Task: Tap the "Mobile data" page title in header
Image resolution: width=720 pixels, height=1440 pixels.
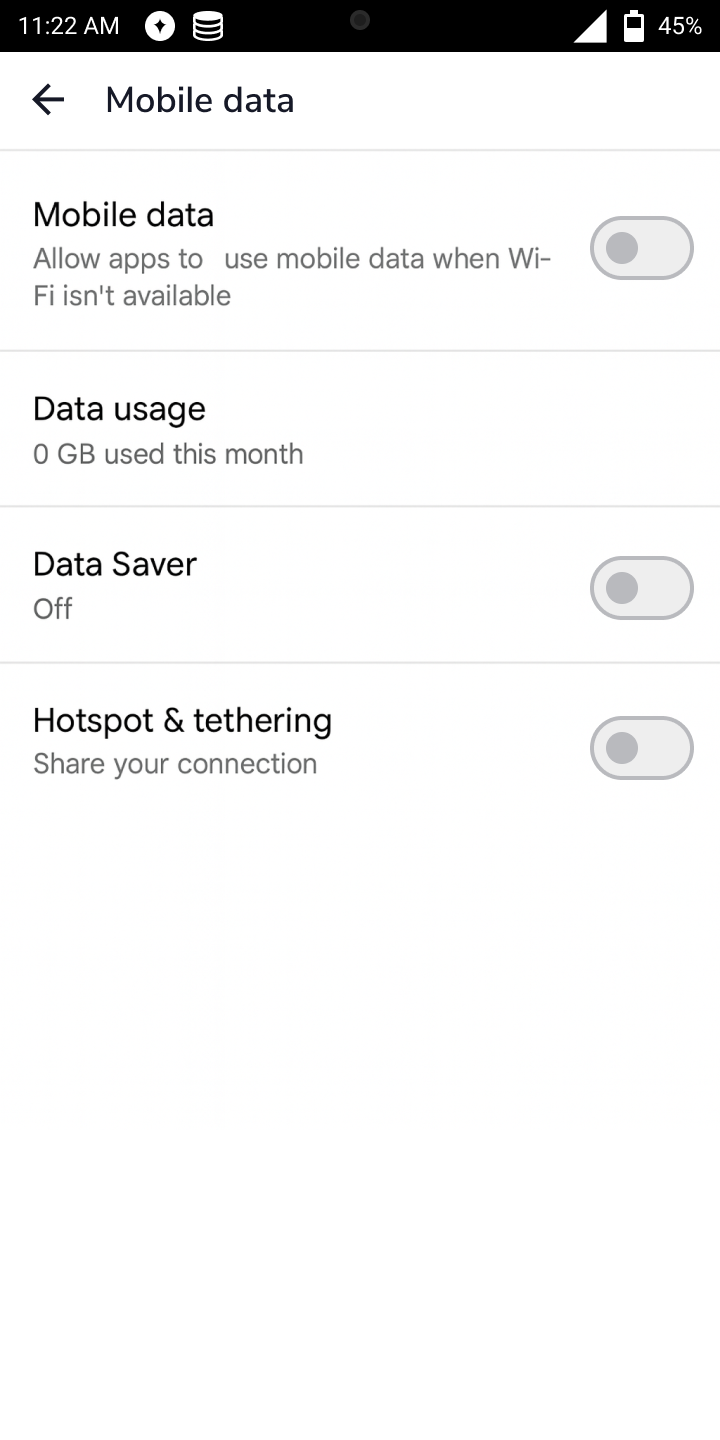Action: pyautogui.click(x=200, y=100)
